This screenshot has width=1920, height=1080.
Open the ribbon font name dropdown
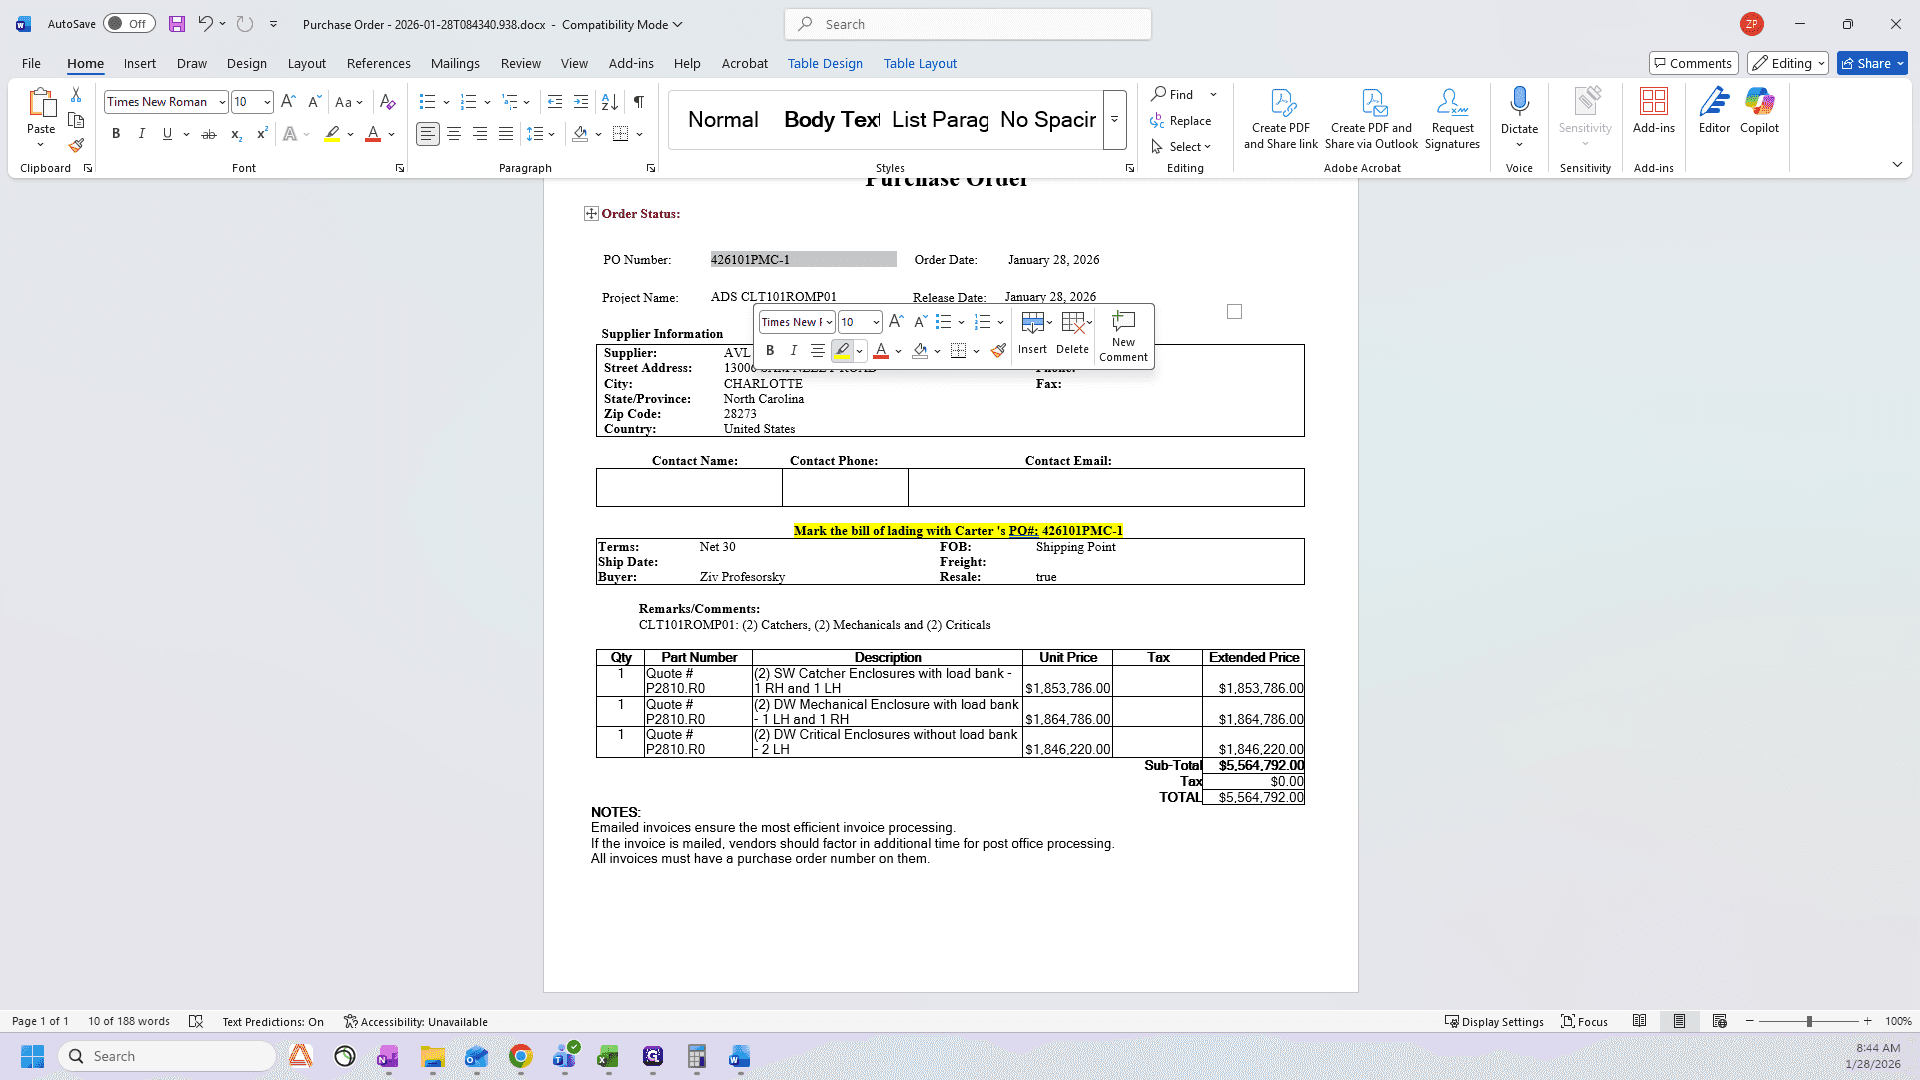click(x=221, y=102)
